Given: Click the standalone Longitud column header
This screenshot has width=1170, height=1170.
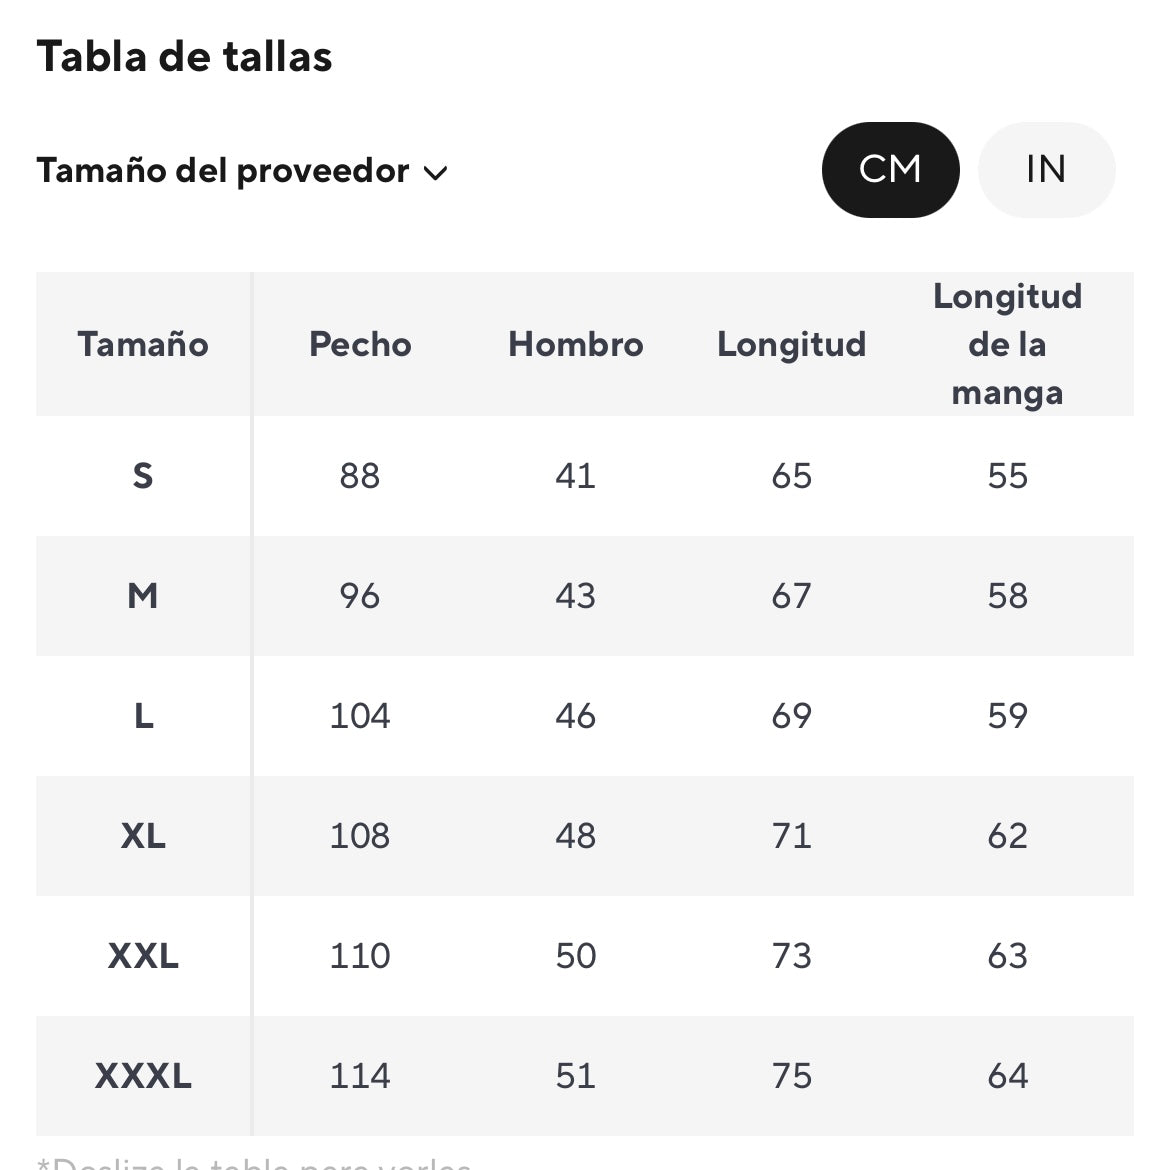Looking at the screenshot, I should 791,344.
